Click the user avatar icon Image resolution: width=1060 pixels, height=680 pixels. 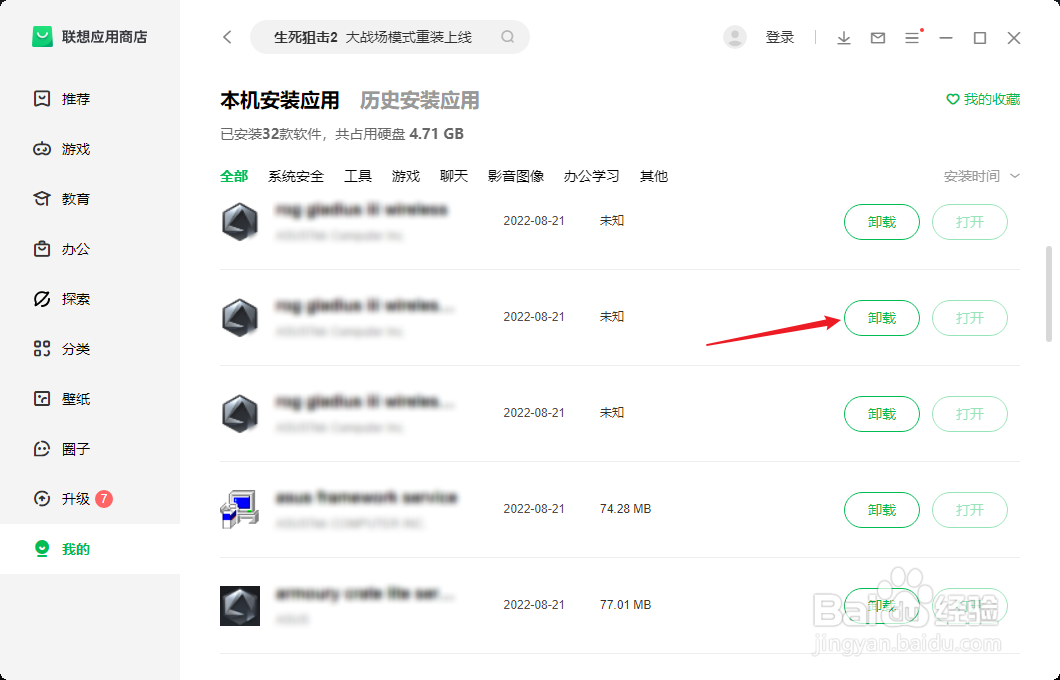tap(735, 37)
